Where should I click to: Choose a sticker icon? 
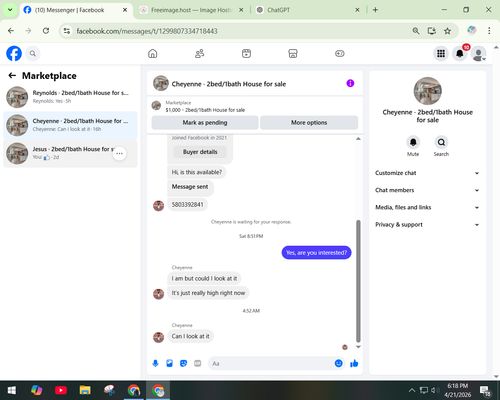[x=184, y=363]
